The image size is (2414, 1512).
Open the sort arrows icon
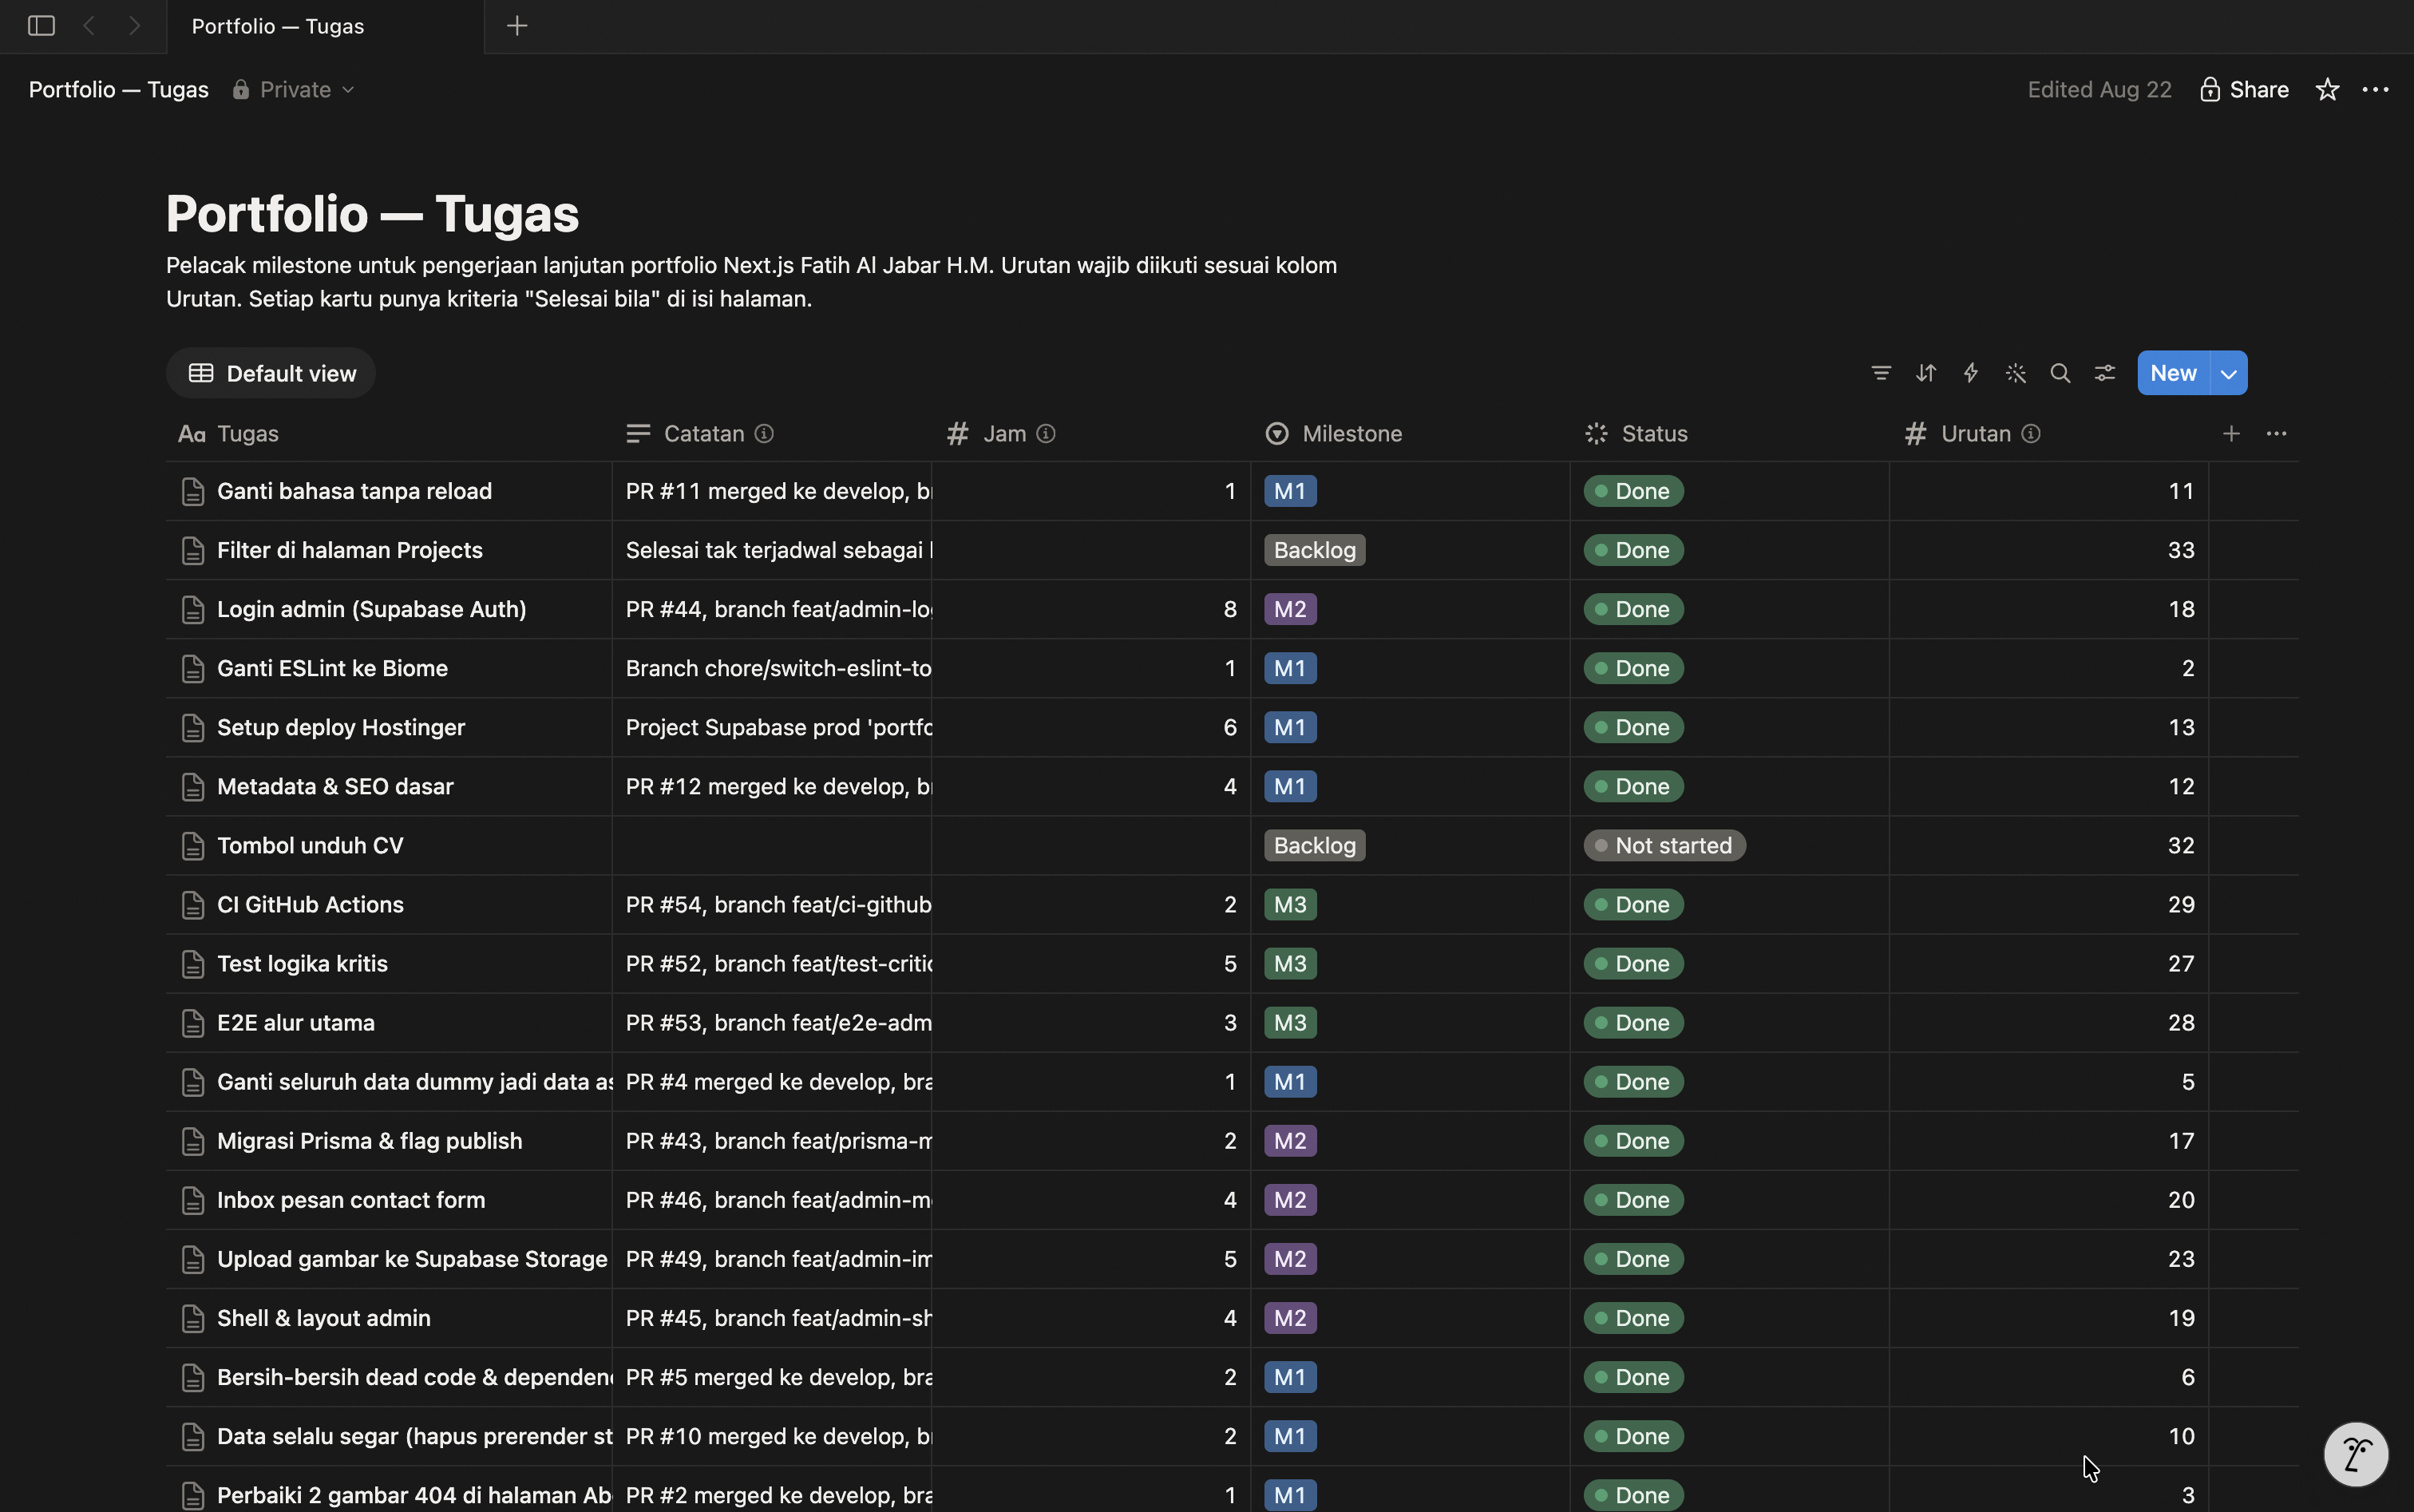[x=1926, y=373]
